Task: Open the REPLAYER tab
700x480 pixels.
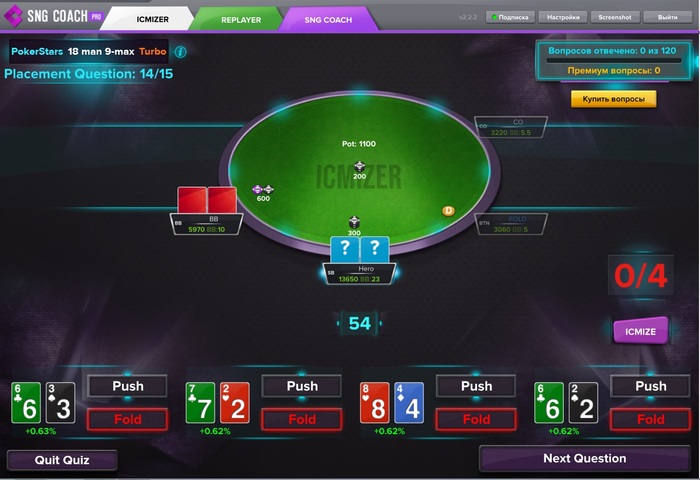Action: pos(241,20)
